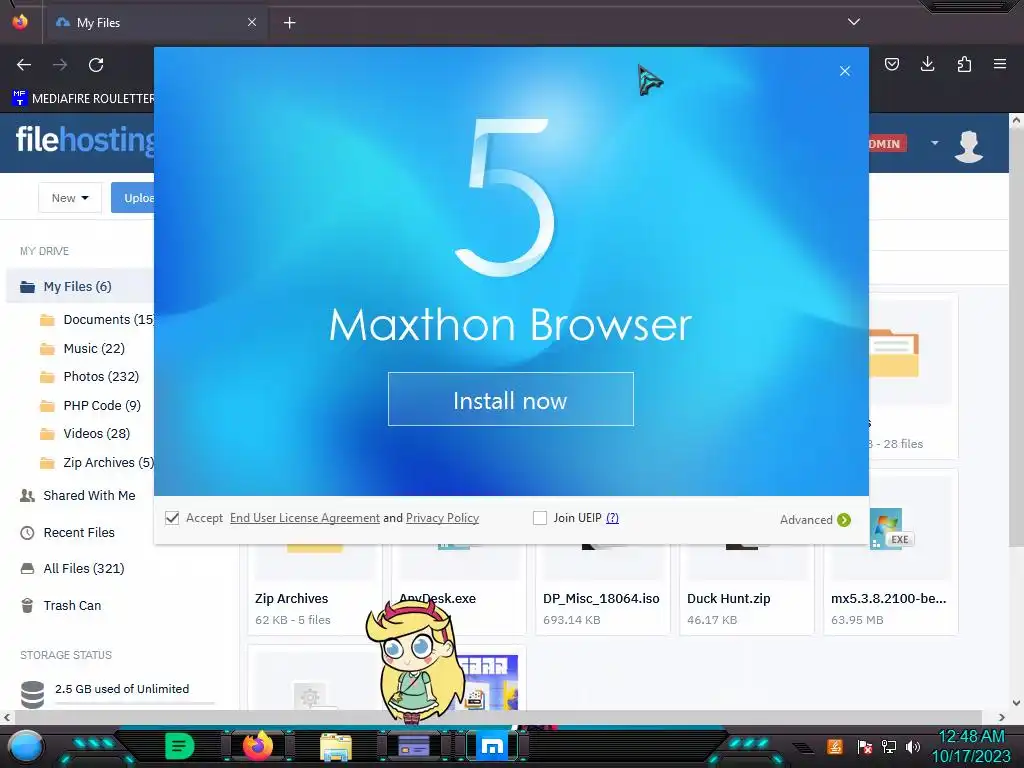
Task: Click the Upload button
Action: tap(133, 198)
